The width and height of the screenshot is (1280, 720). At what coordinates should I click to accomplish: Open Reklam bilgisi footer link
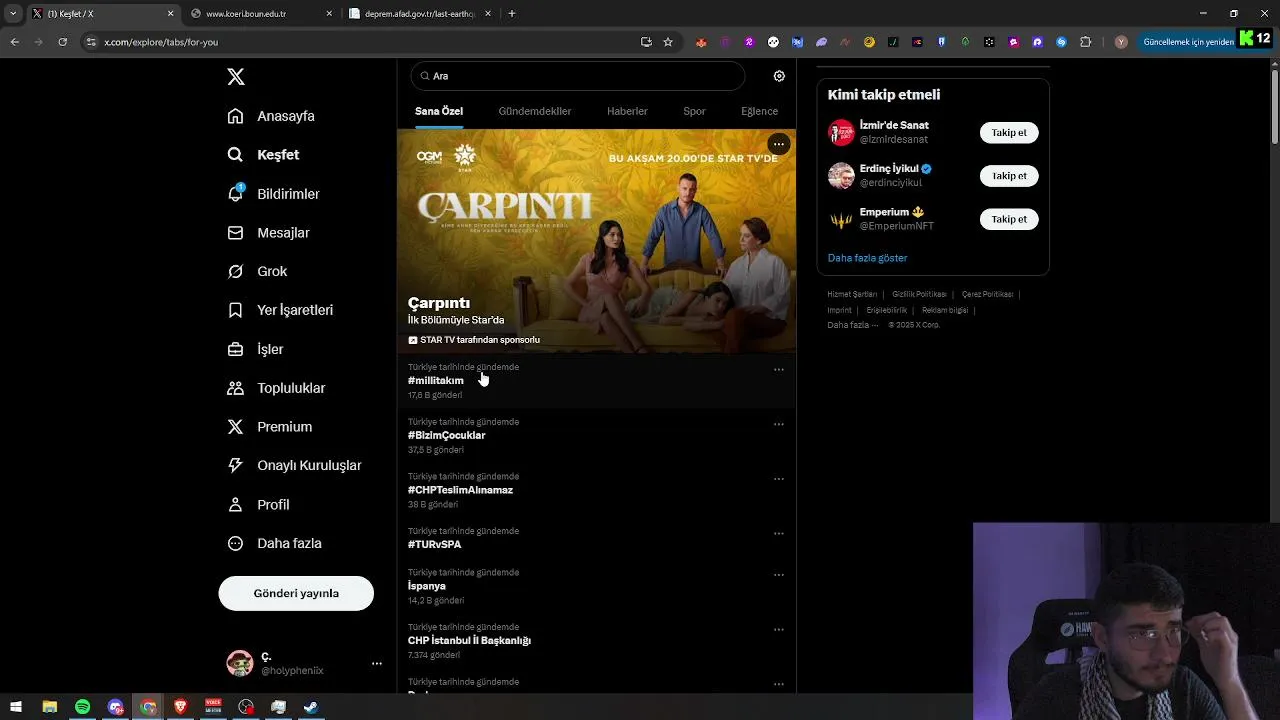945,310
